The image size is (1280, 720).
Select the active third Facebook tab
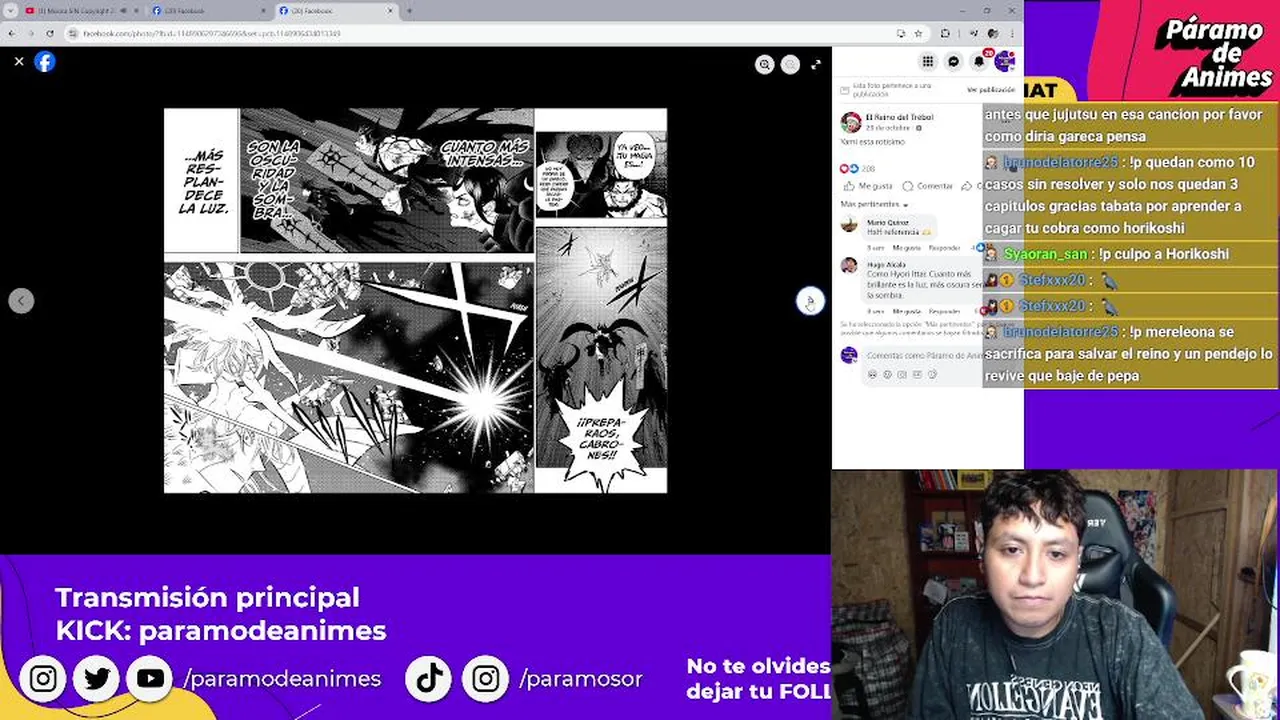(335, 11)
